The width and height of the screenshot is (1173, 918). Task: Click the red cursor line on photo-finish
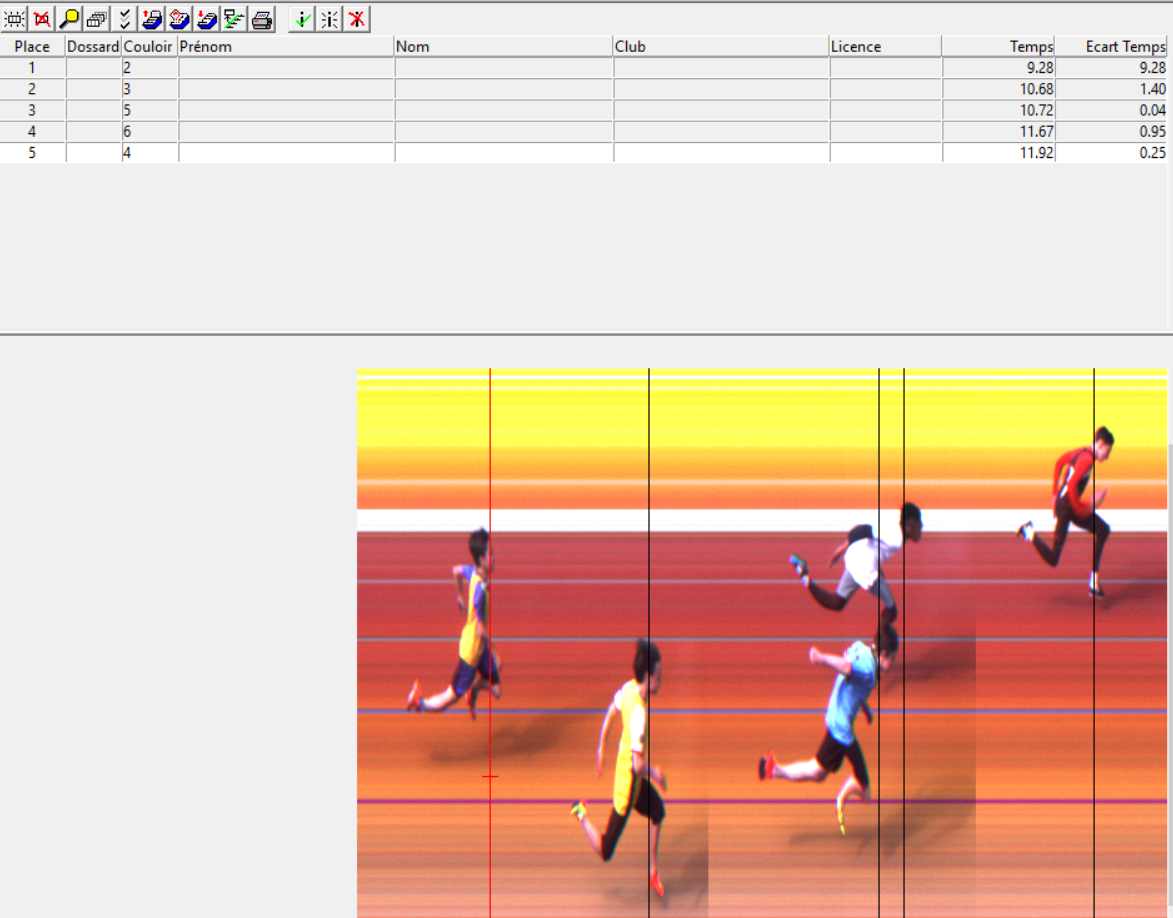pos(490,643)
